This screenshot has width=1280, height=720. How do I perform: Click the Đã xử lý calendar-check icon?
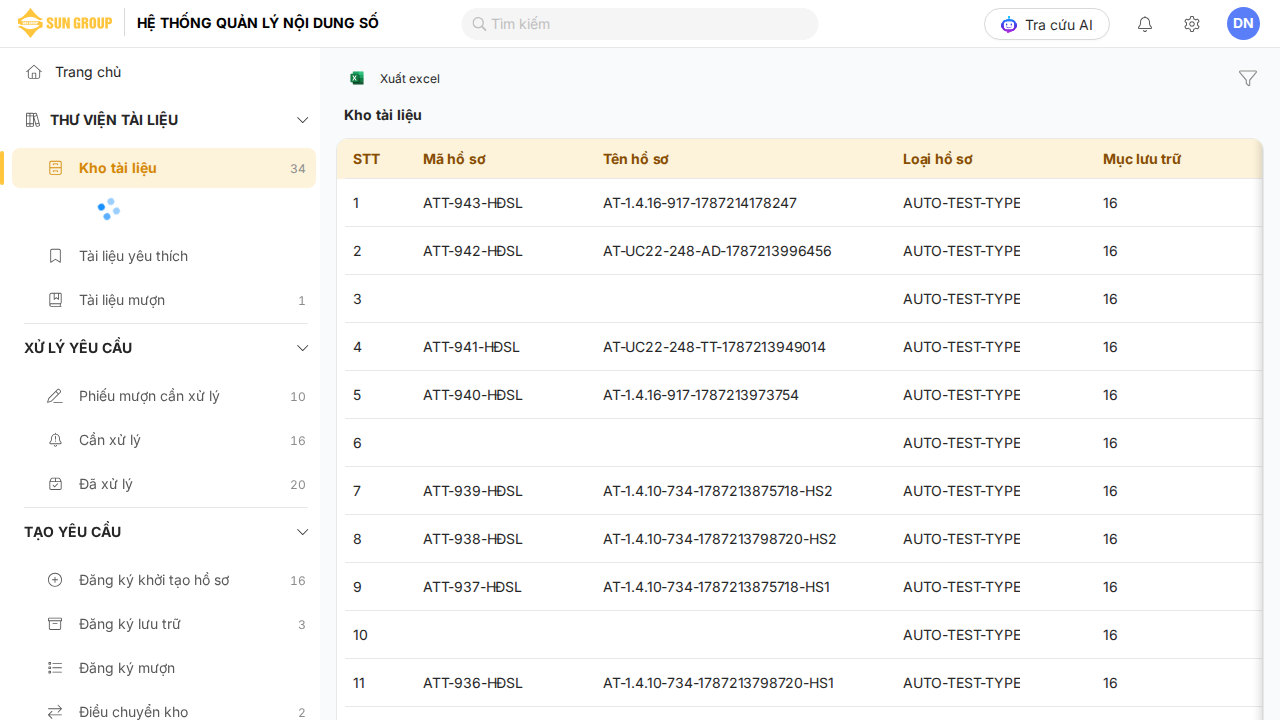click(x=56, y=484)
